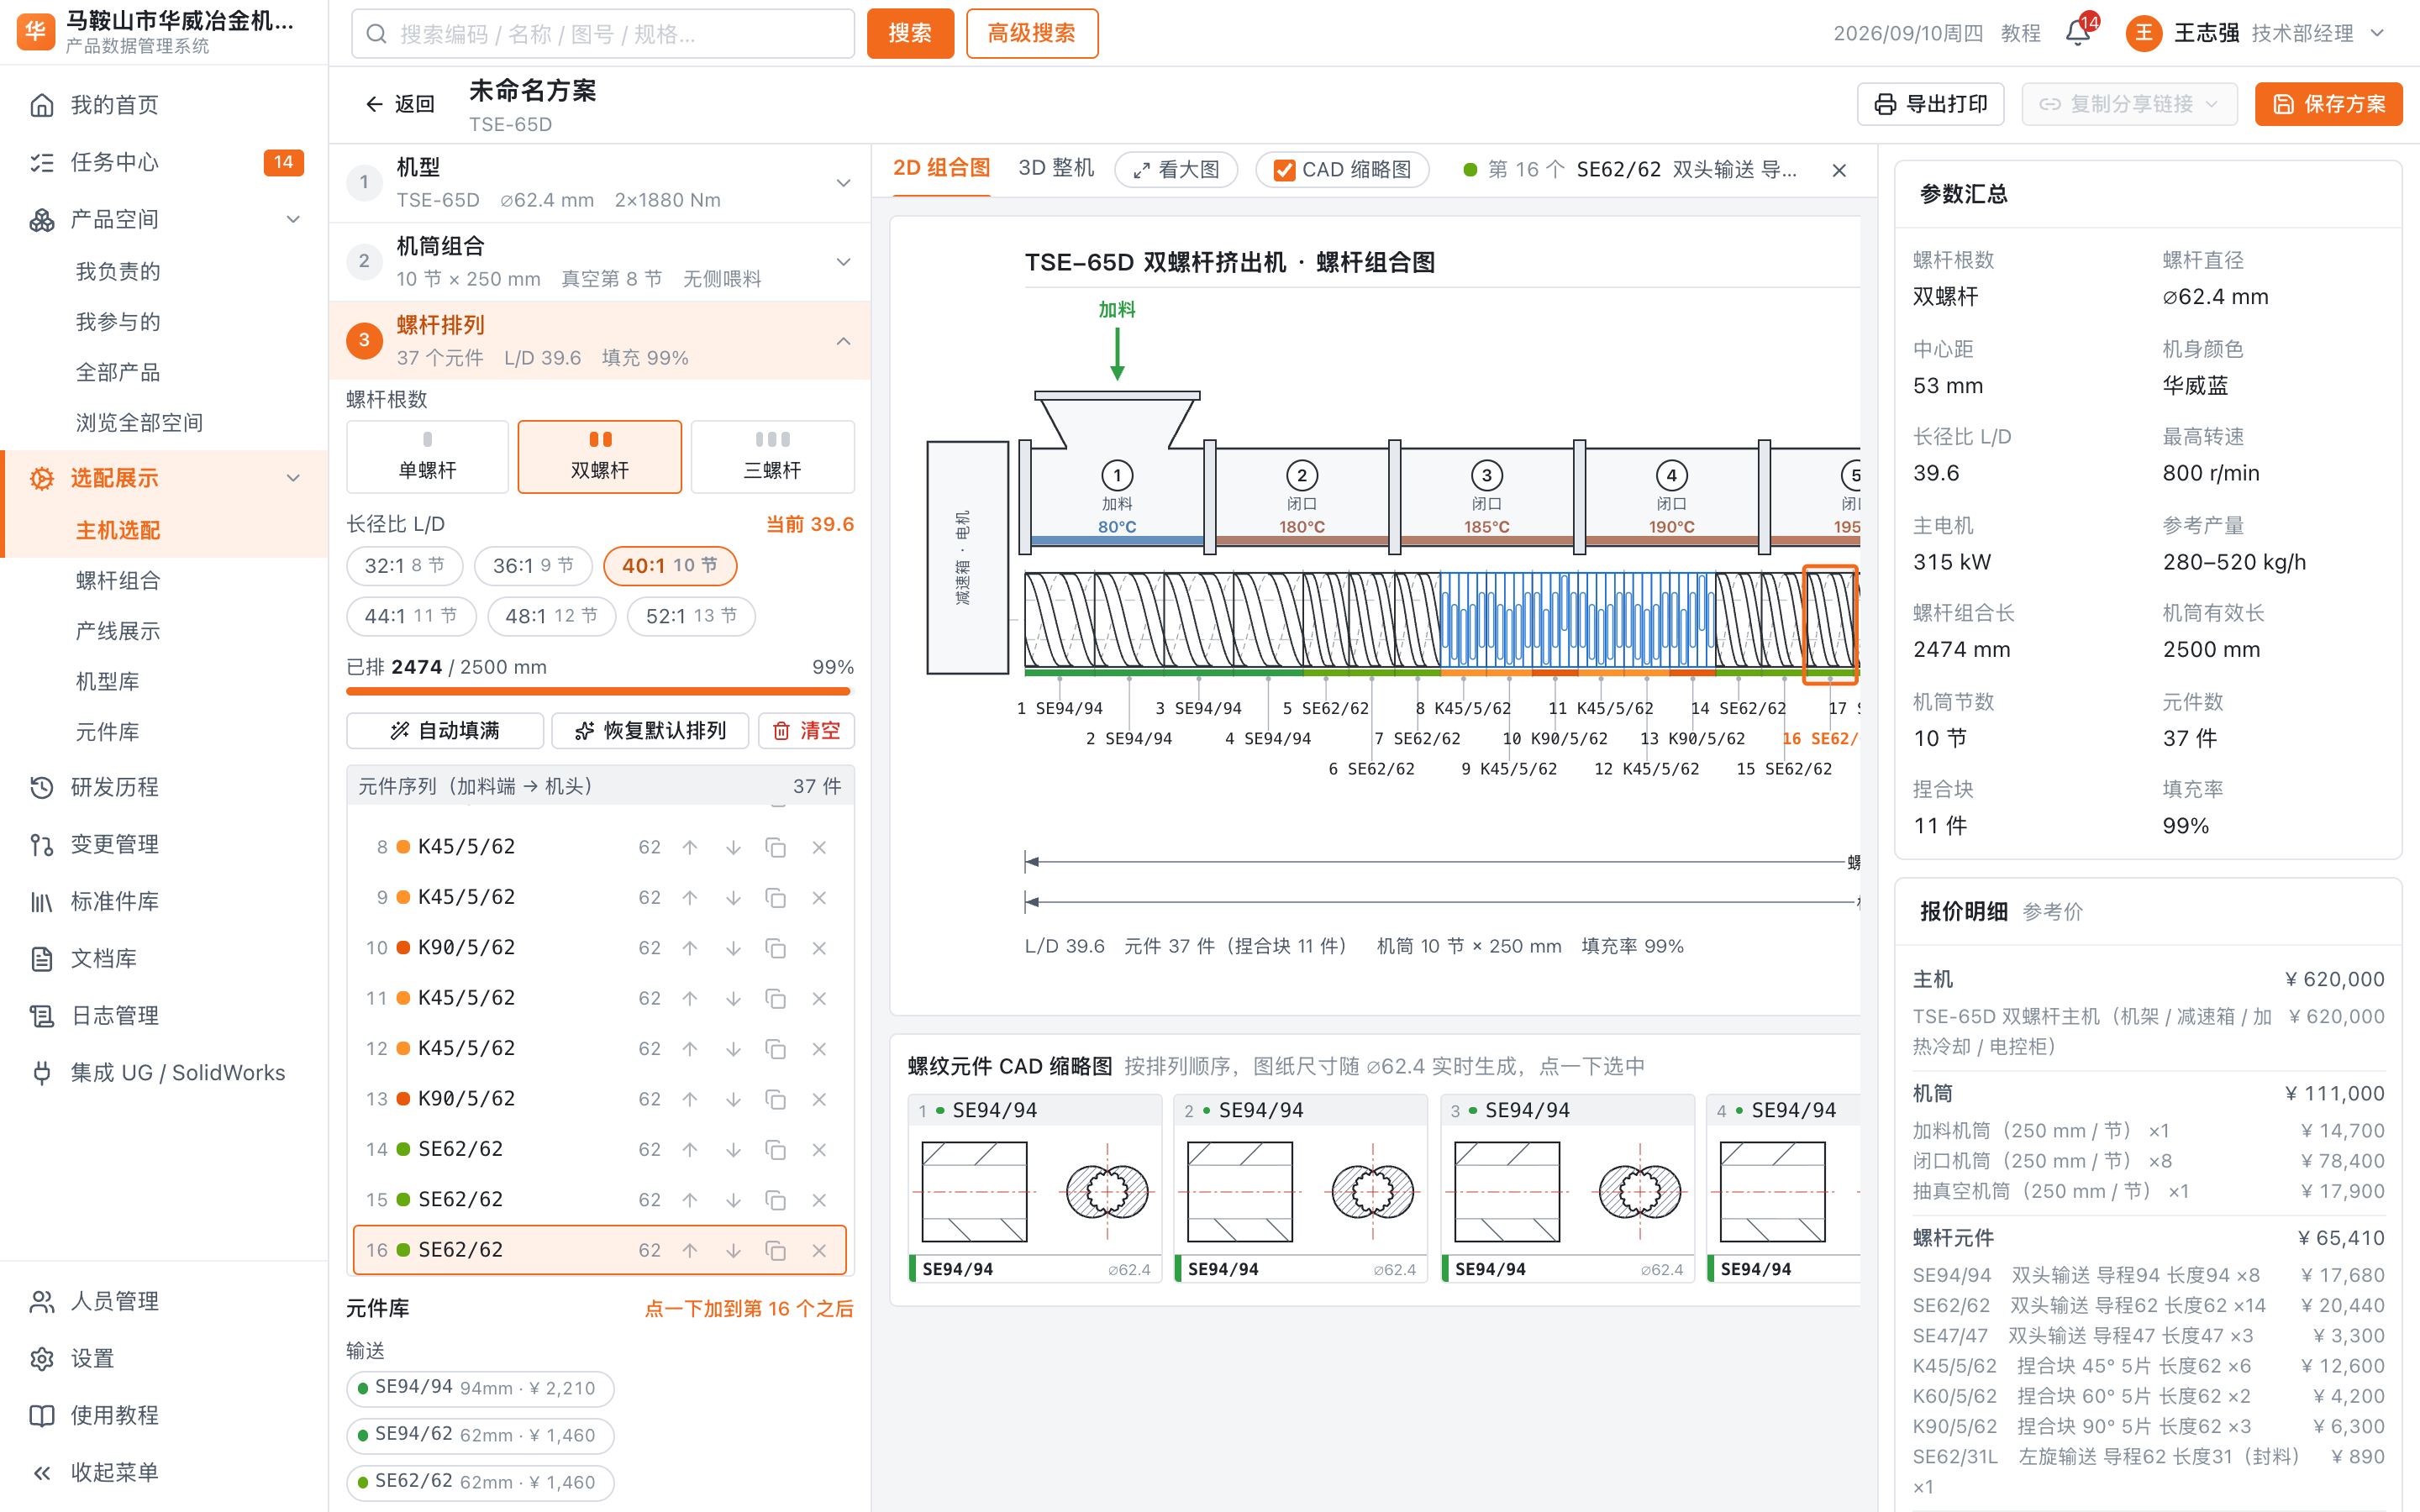Click the 保存方案 button
This screenshot has height=1512, width=2420.
pyautogui.click(x=2328, y=104)
